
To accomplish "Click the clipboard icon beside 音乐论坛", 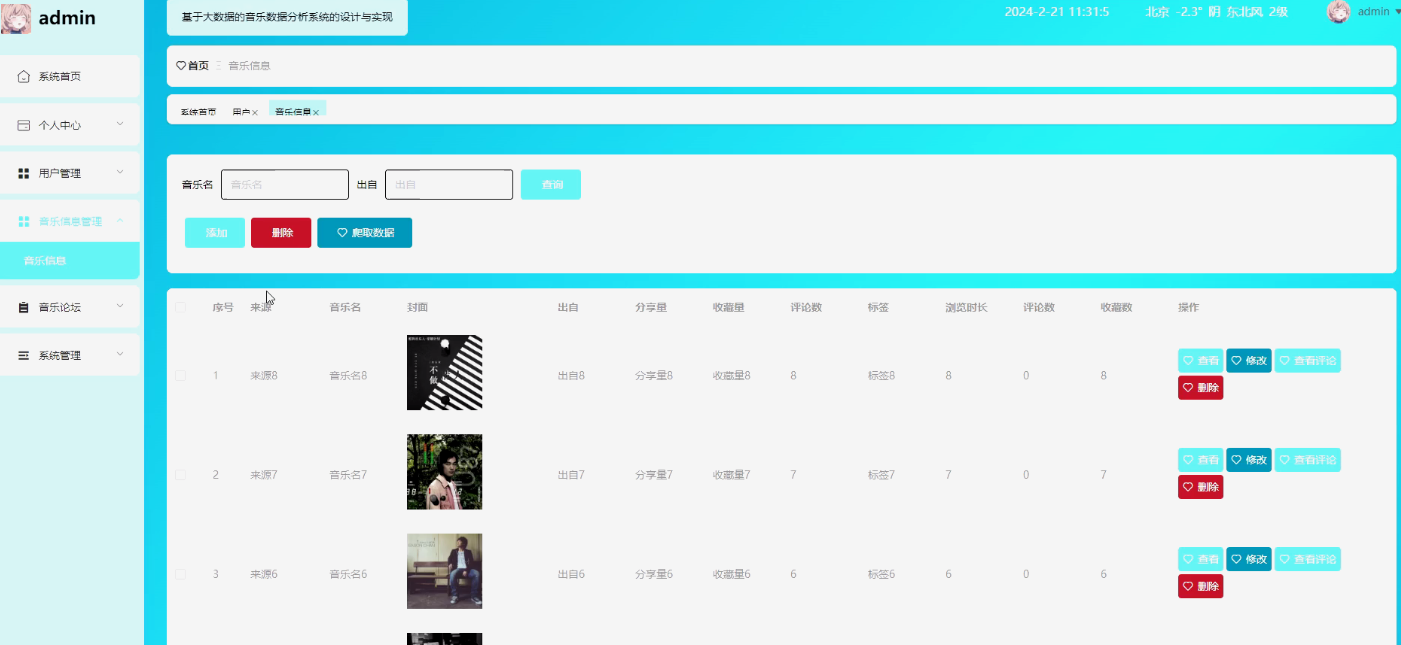I will point(24,307).
